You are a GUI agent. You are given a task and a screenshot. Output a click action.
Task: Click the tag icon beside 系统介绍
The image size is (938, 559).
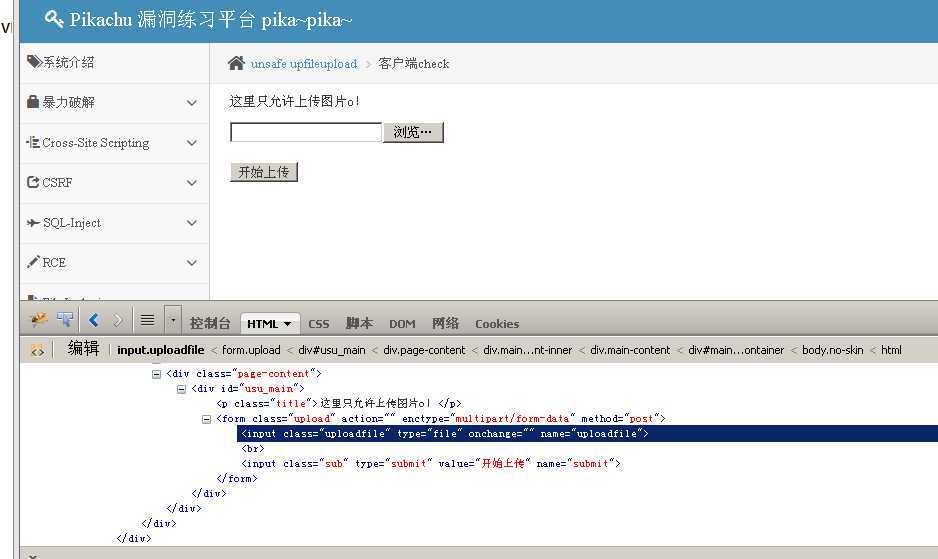(x=34, y=61)
